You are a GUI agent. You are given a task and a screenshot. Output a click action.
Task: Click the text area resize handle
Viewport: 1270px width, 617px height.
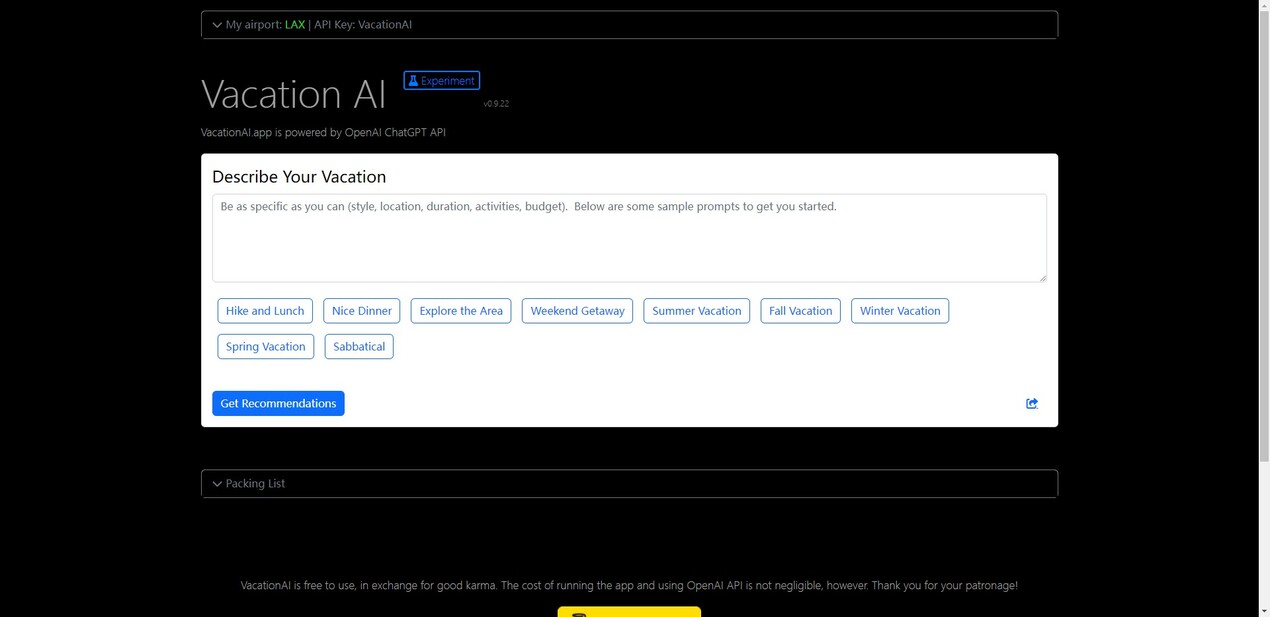1042,277
